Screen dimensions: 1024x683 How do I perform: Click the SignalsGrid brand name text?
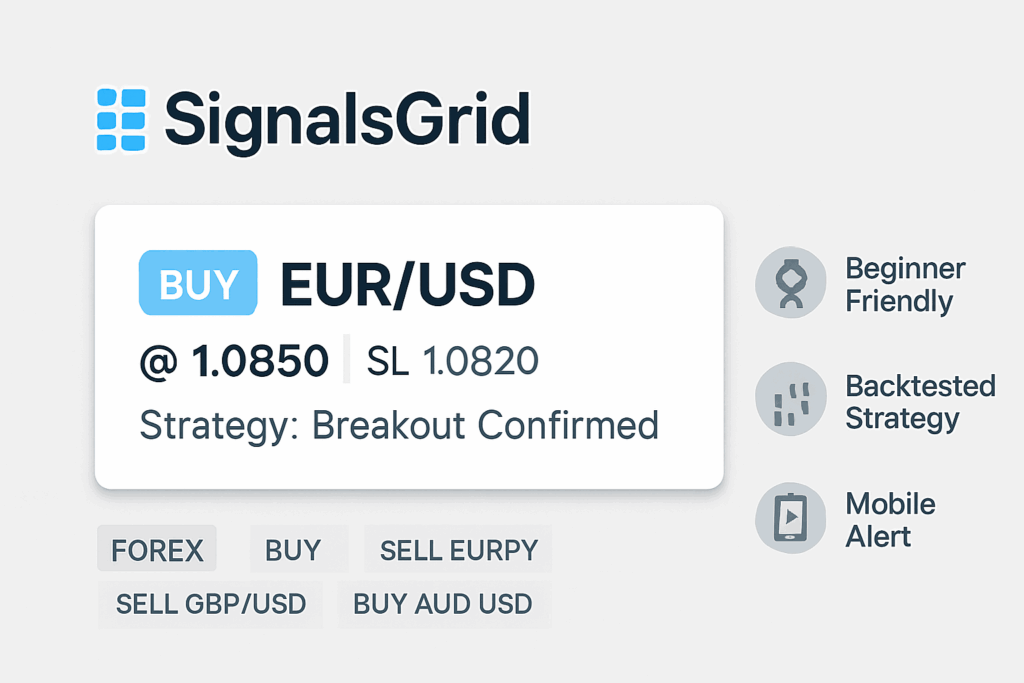(x=346, y=119)
